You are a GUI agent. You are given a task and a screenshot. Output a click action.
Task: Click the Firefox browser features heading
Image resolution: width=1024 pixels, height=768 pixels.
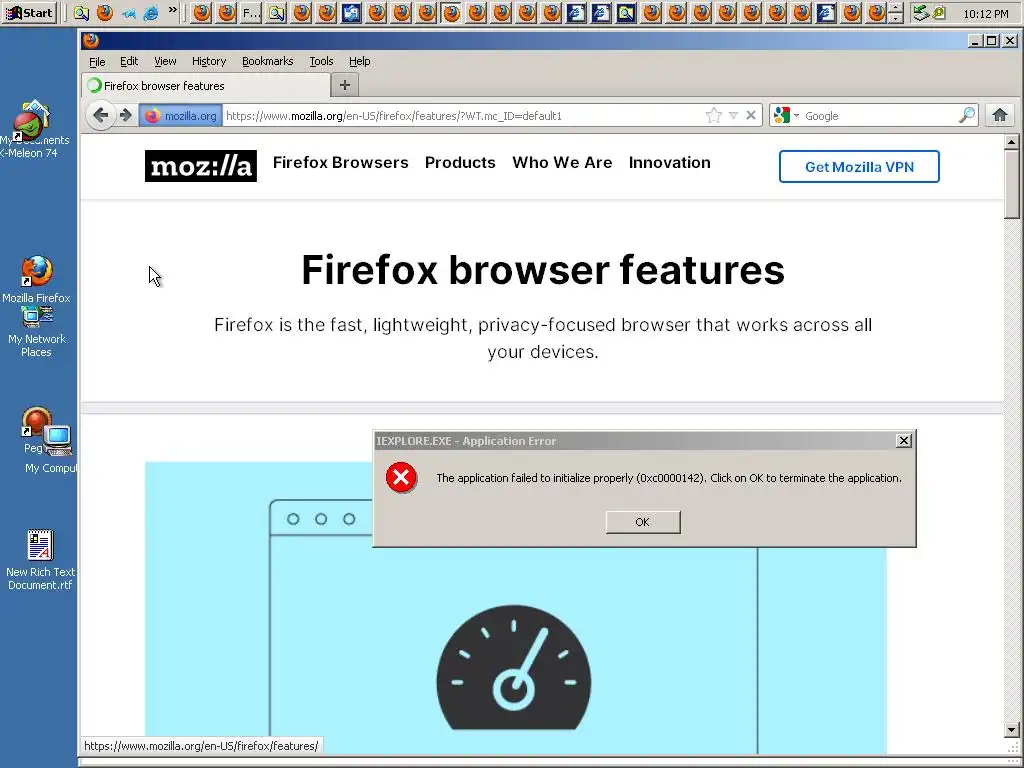pyautogui.click(x=543, y=270)
